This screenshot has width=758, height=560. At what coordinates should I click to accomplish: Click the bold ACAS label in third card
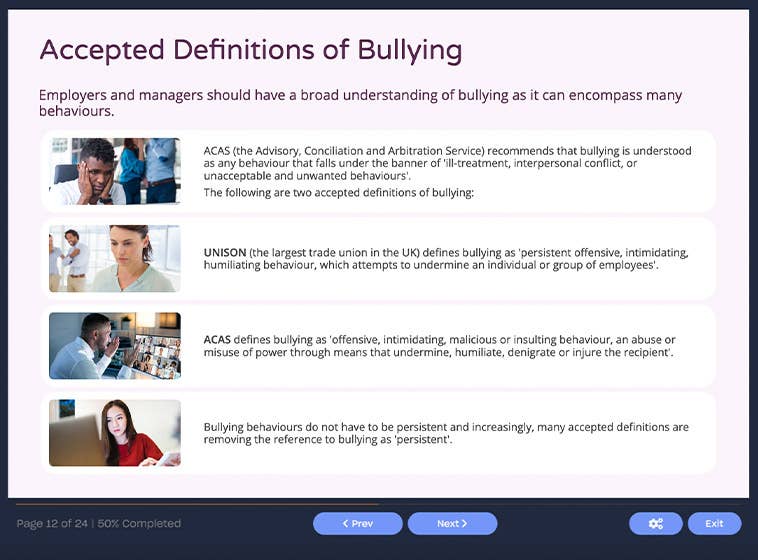(217, 339)
